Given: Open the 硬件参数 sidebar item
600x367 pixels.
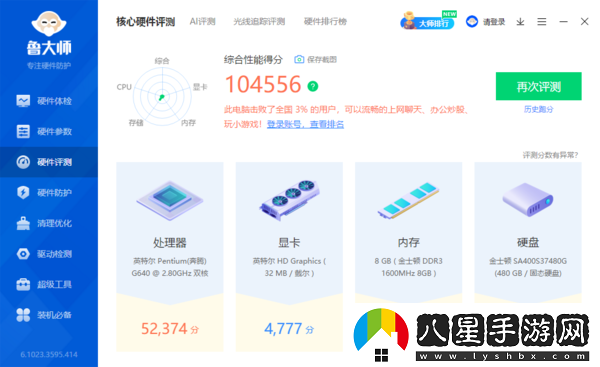Looking at the screenshot, I should click(x=49, y=132).
